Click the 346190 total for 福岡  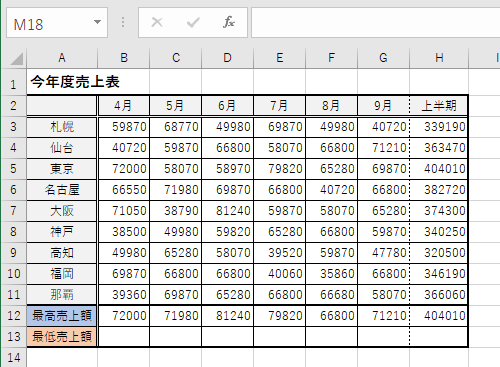tap(439, 274)
